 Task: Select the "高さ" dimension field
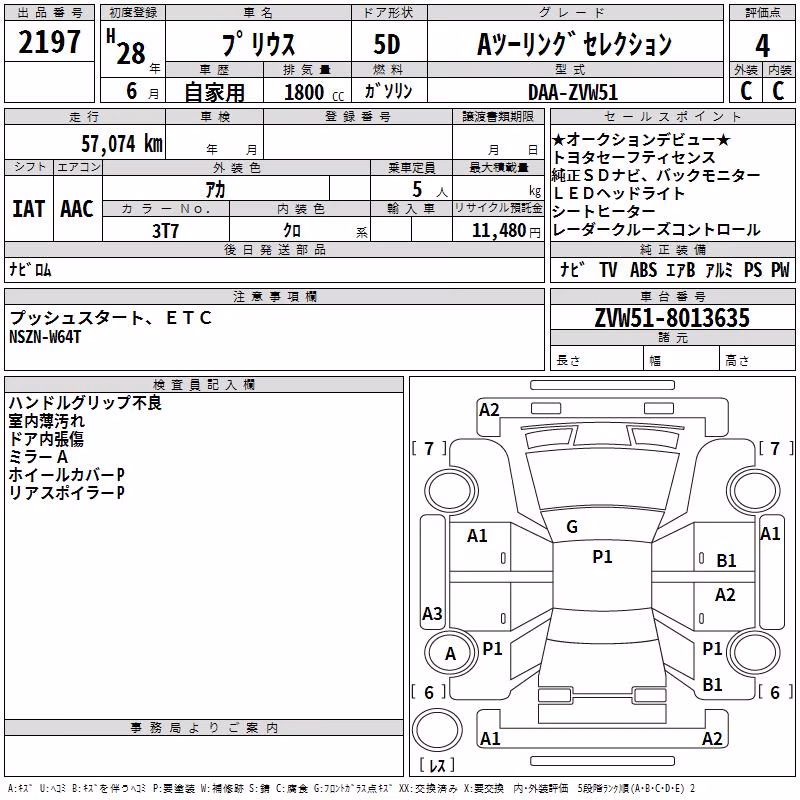(x=758, y=360)
